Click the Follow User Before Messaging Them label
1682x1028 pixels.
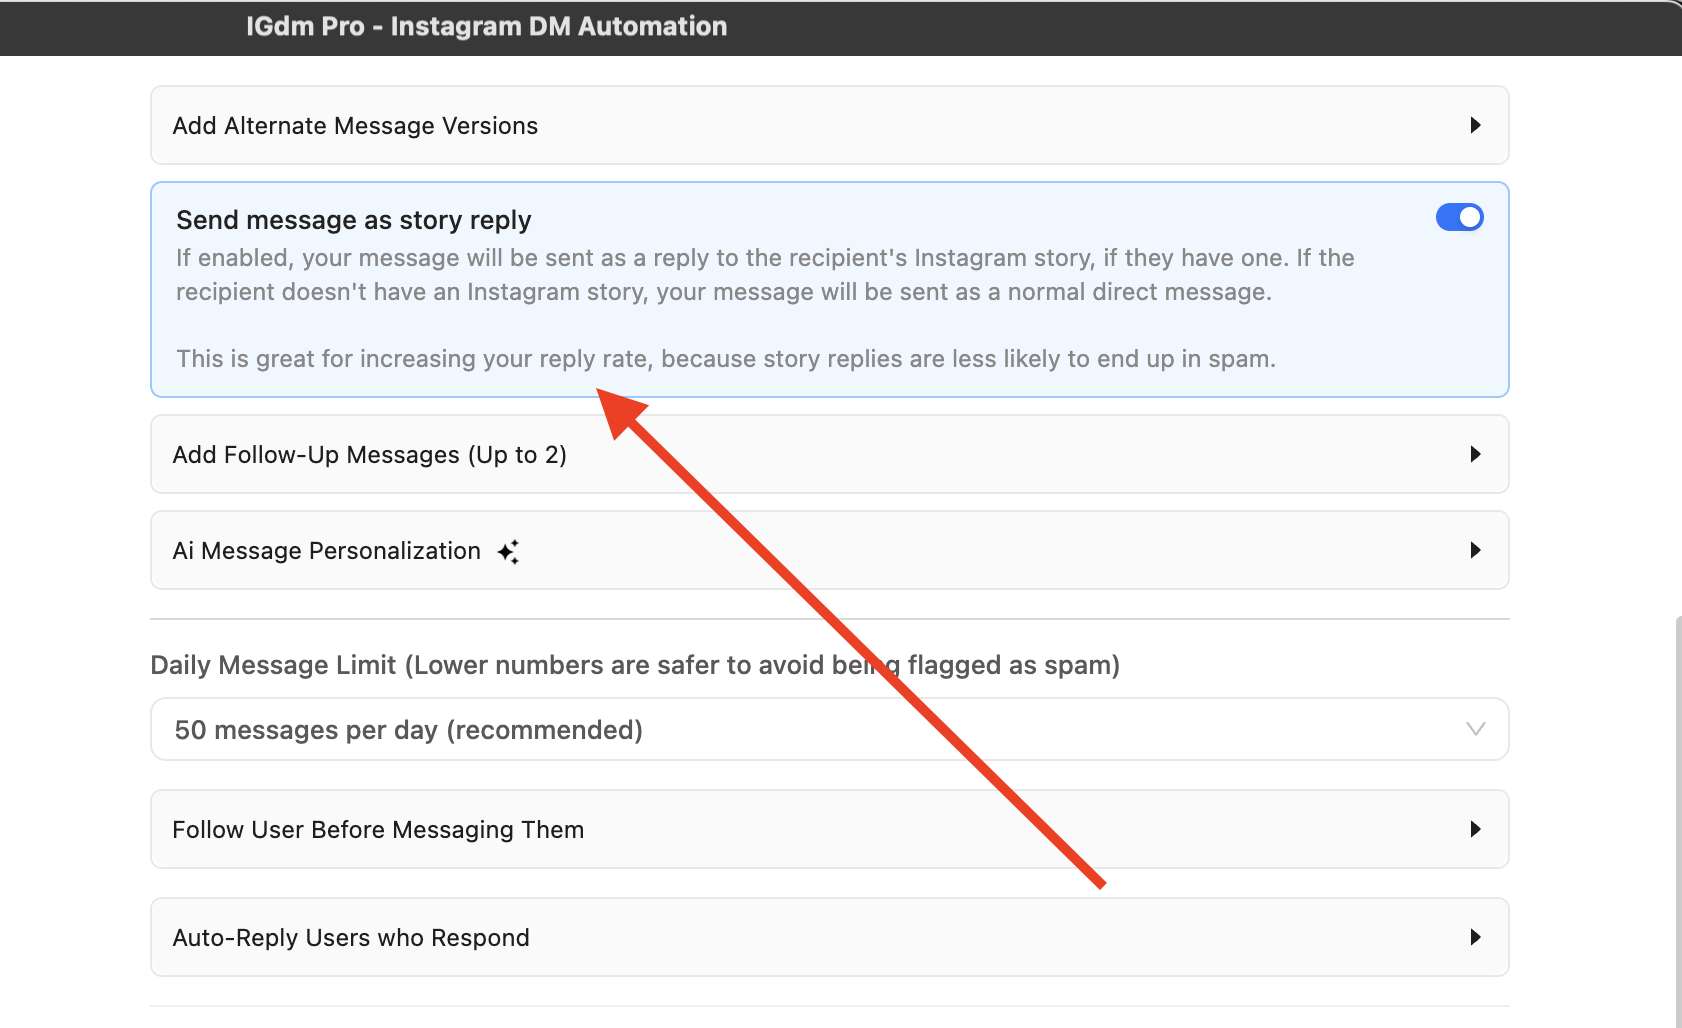378,830
